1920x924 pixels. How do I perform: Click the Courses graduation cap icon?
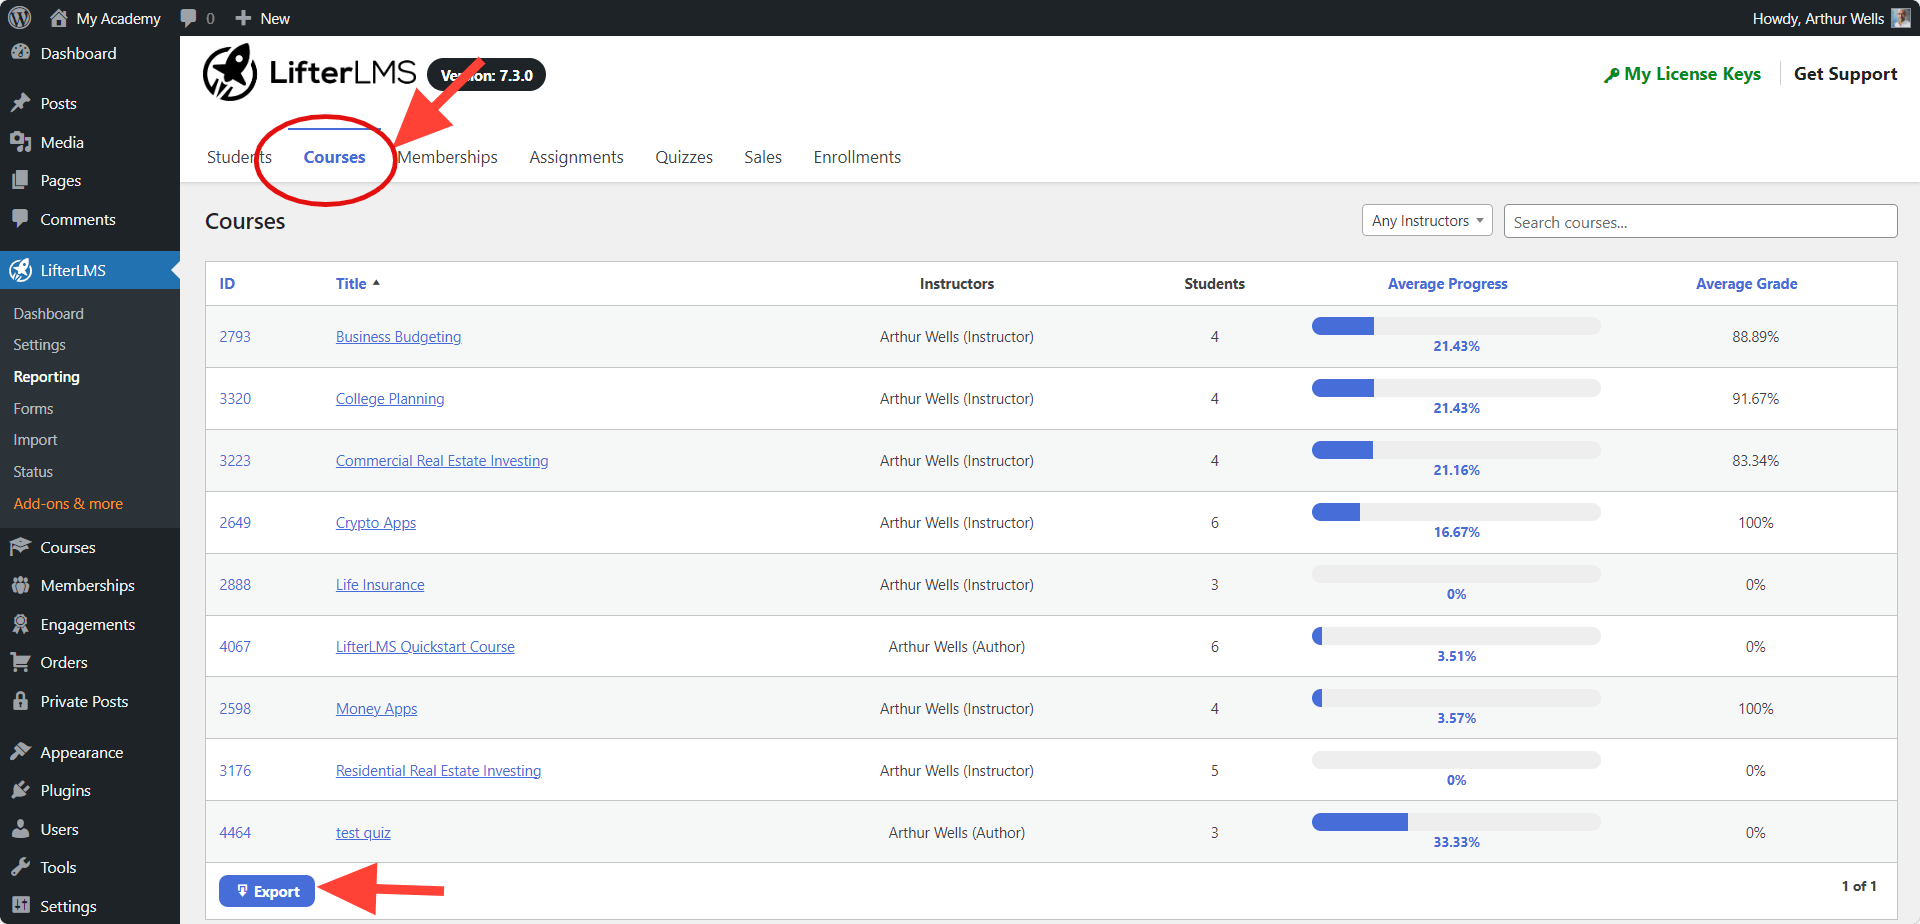click(20, 547)
